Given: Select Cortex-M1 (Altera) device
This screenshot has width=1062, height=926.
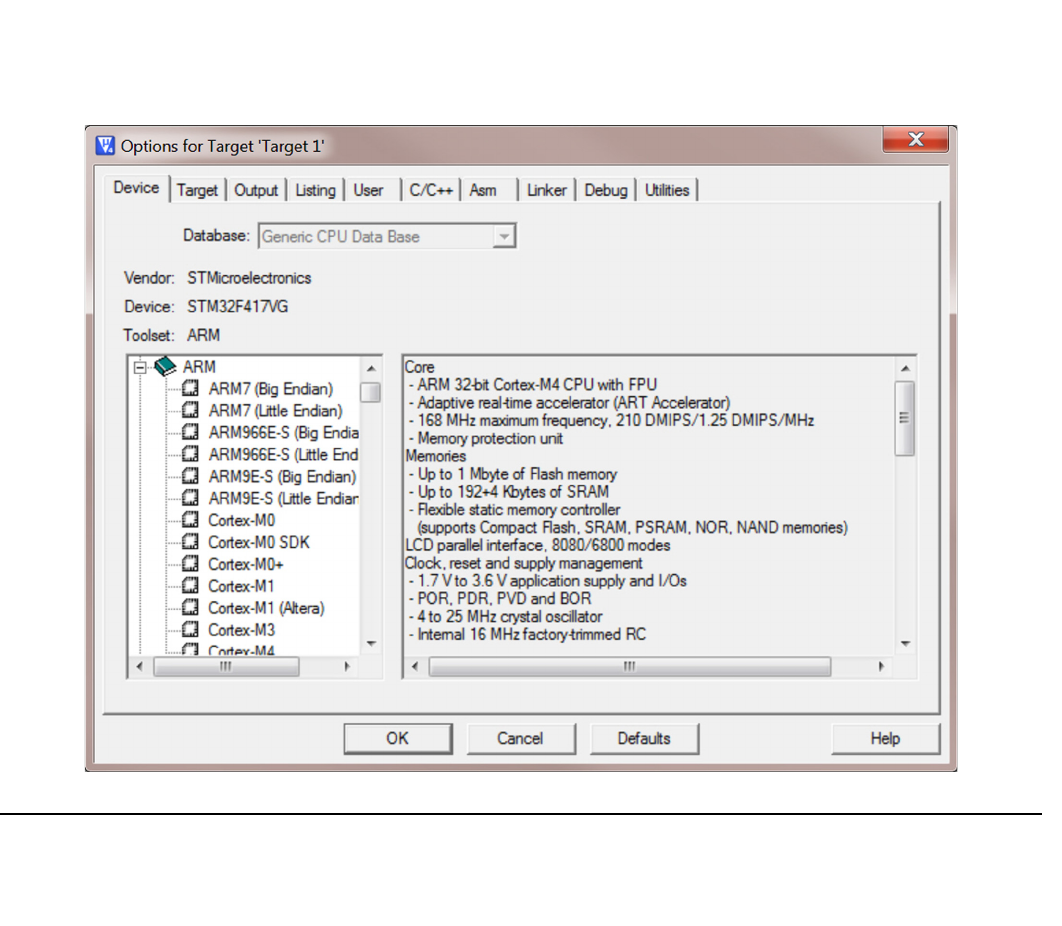Looking at the screenshot, I should point(266,608).
